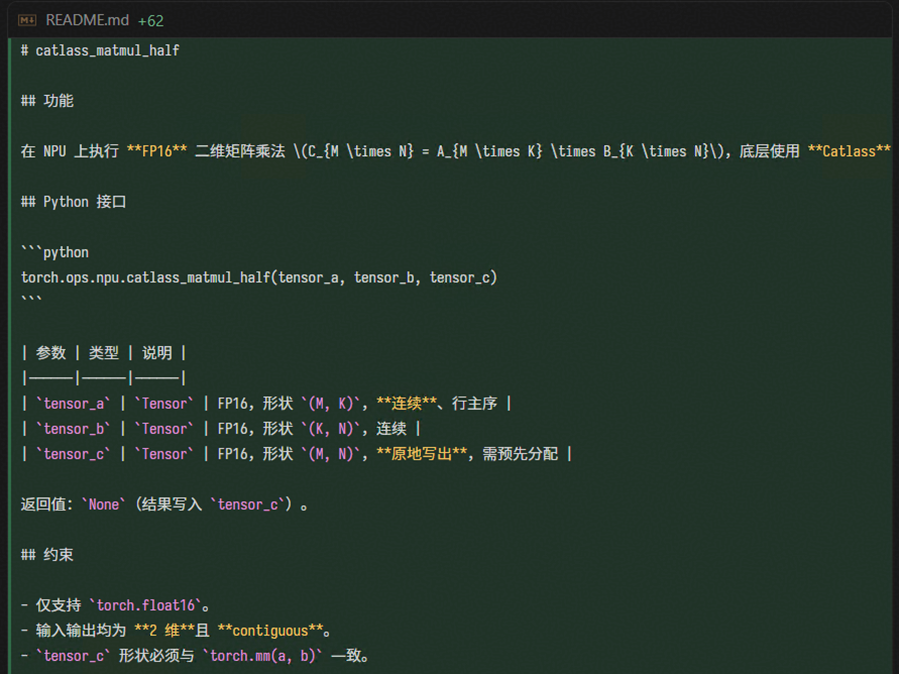Click the table header row '参数 | 类型 | 说明'
This screenshot has width=899, height=674.
104,353
